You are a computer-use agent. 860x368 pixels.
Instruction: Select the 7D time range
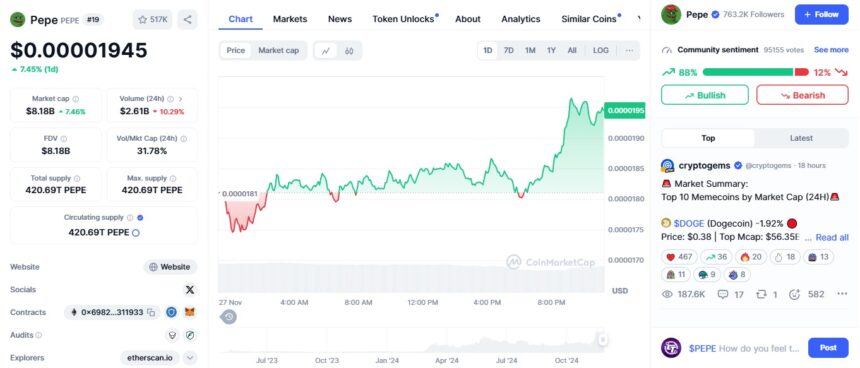pos(508,50)
